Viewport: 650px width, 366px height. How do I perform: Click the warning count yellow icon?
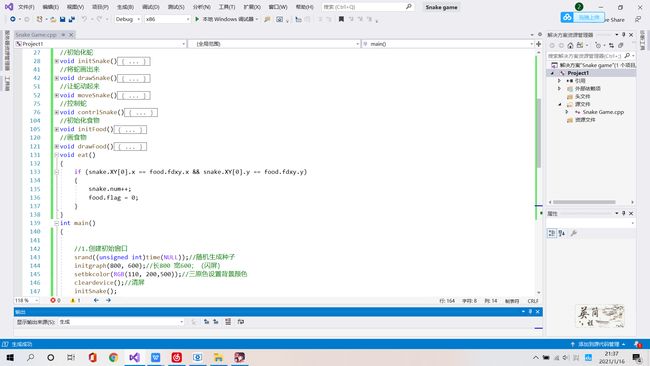coord(73,300)
